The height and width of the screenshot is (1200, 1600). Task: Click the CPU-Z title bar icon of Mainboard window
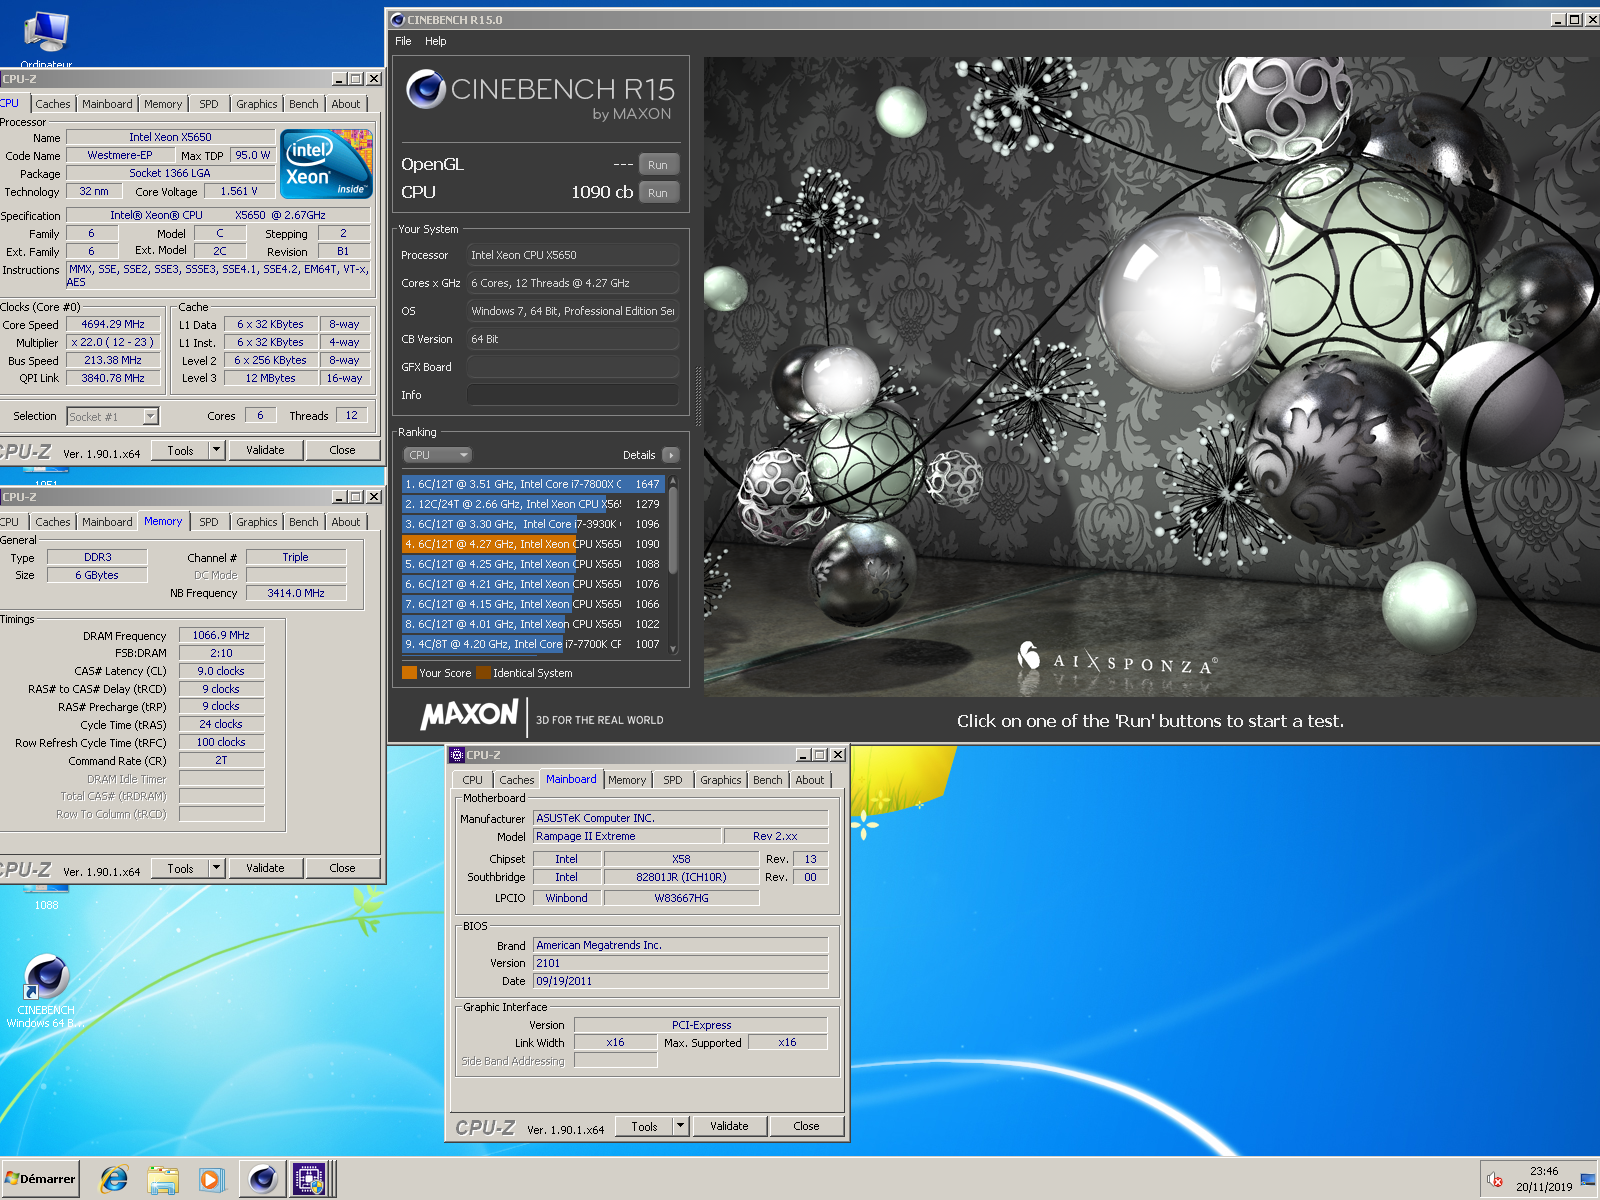[x=456, y=755]
